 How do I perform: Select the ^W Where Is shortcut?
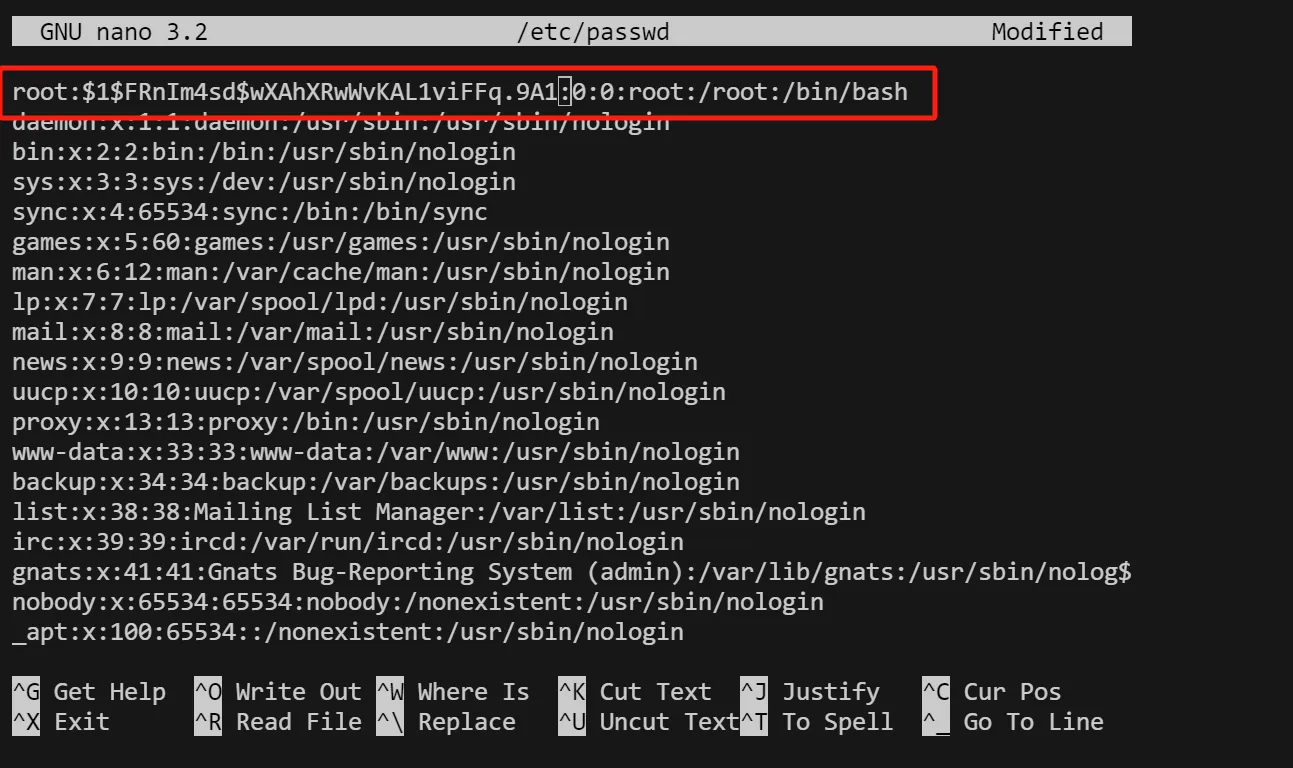tap(453, 692)
